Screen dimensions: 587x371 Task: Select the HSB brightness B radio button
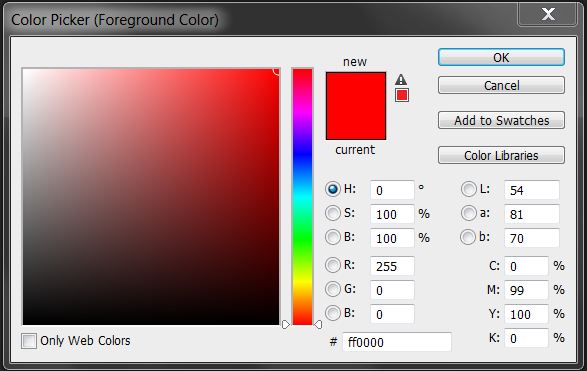point(332,237)
